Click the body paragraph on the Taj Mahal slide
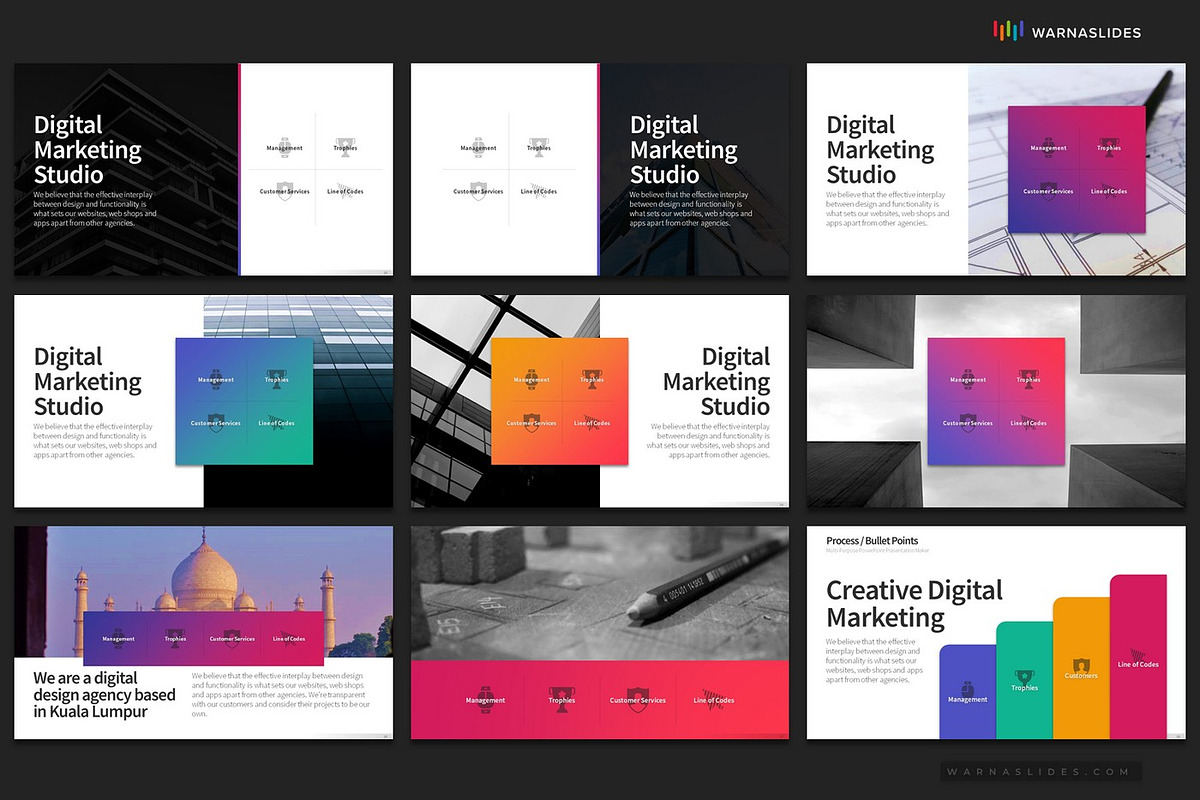Screen dimensions: 1200x800 point(281,695)
